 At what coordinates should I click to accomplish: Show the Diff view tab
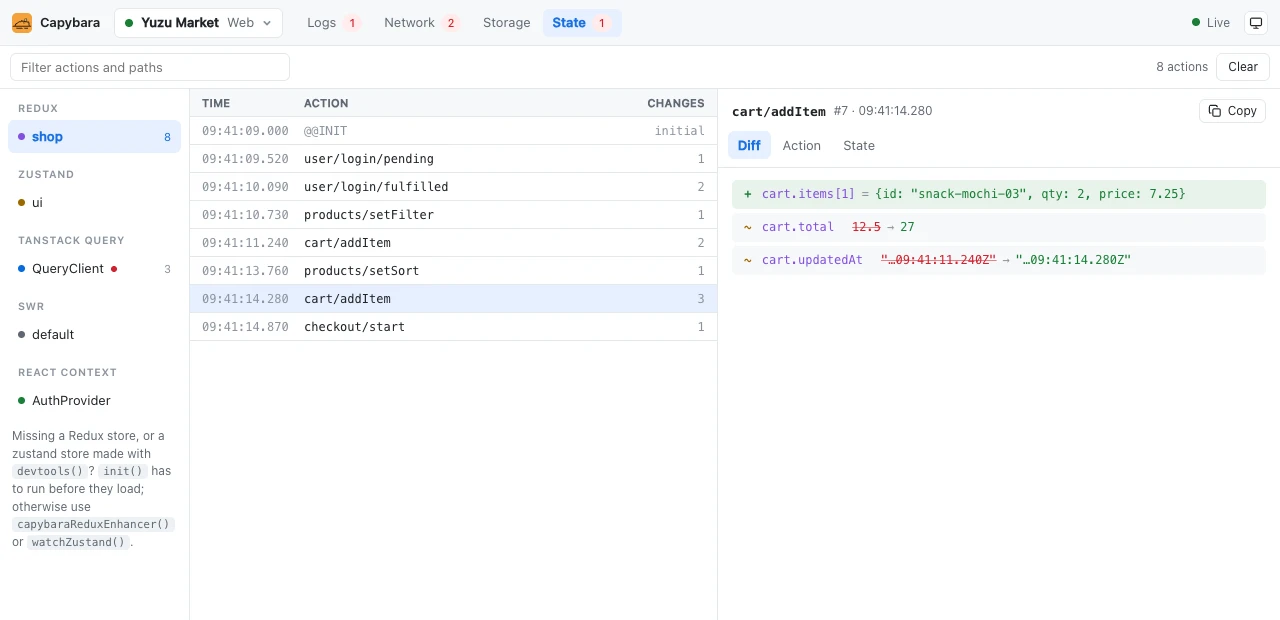point(749,146)
